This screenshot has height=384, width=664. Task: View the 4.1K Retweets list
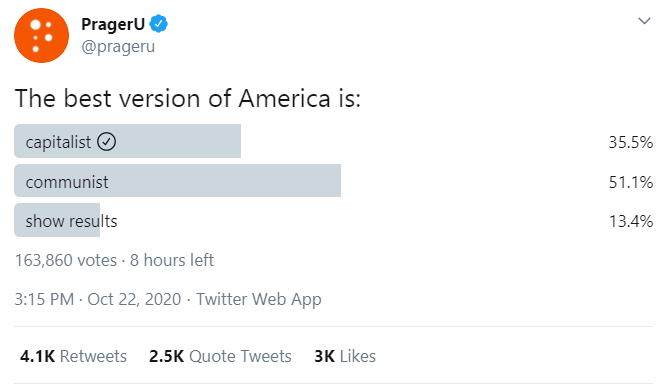click(73, 356)
